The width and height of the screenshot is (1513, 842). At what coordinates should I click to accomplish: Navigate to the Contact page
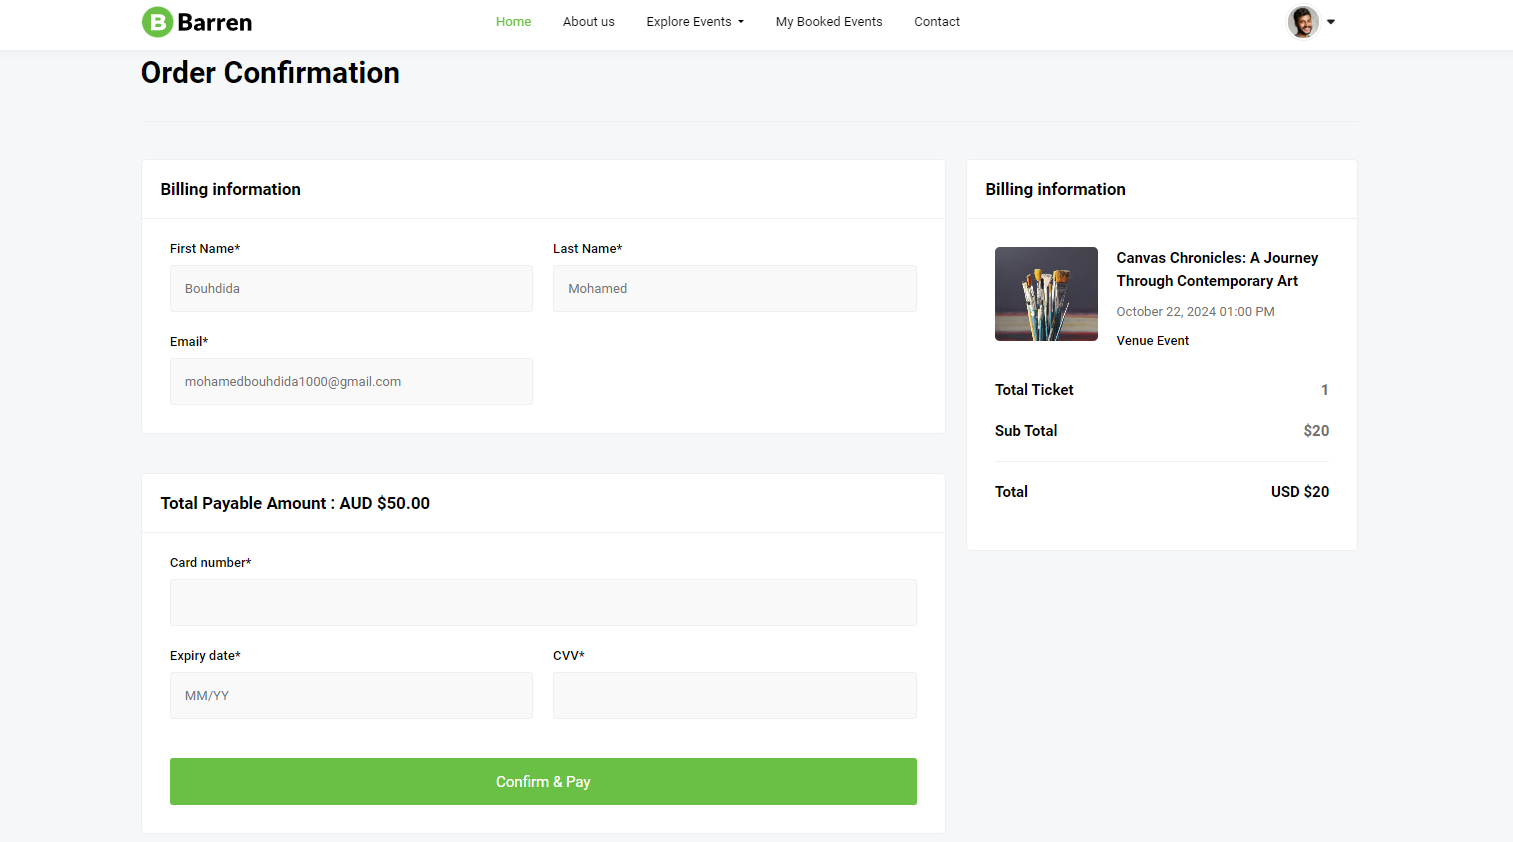936,22
